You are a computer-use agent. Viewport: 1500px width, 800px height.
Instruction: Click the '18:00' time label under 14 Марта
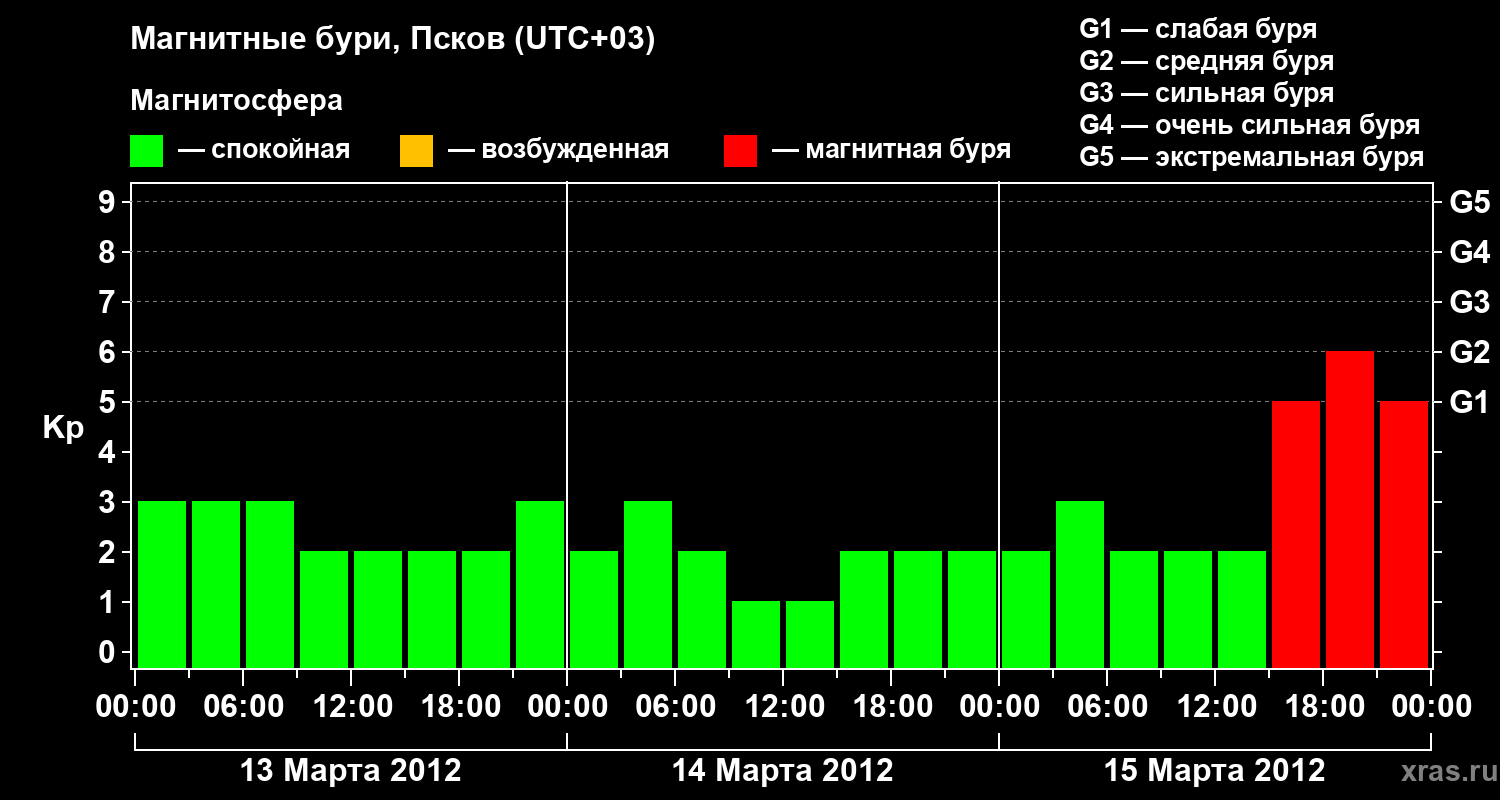[891, 707]
